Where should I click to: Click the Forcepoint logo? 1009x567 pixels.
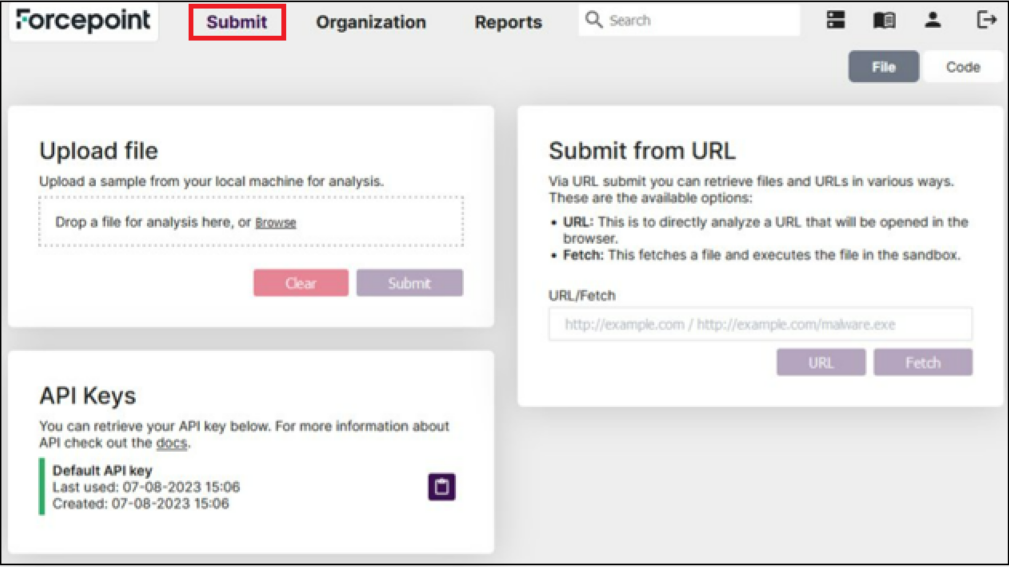point(83,21)
